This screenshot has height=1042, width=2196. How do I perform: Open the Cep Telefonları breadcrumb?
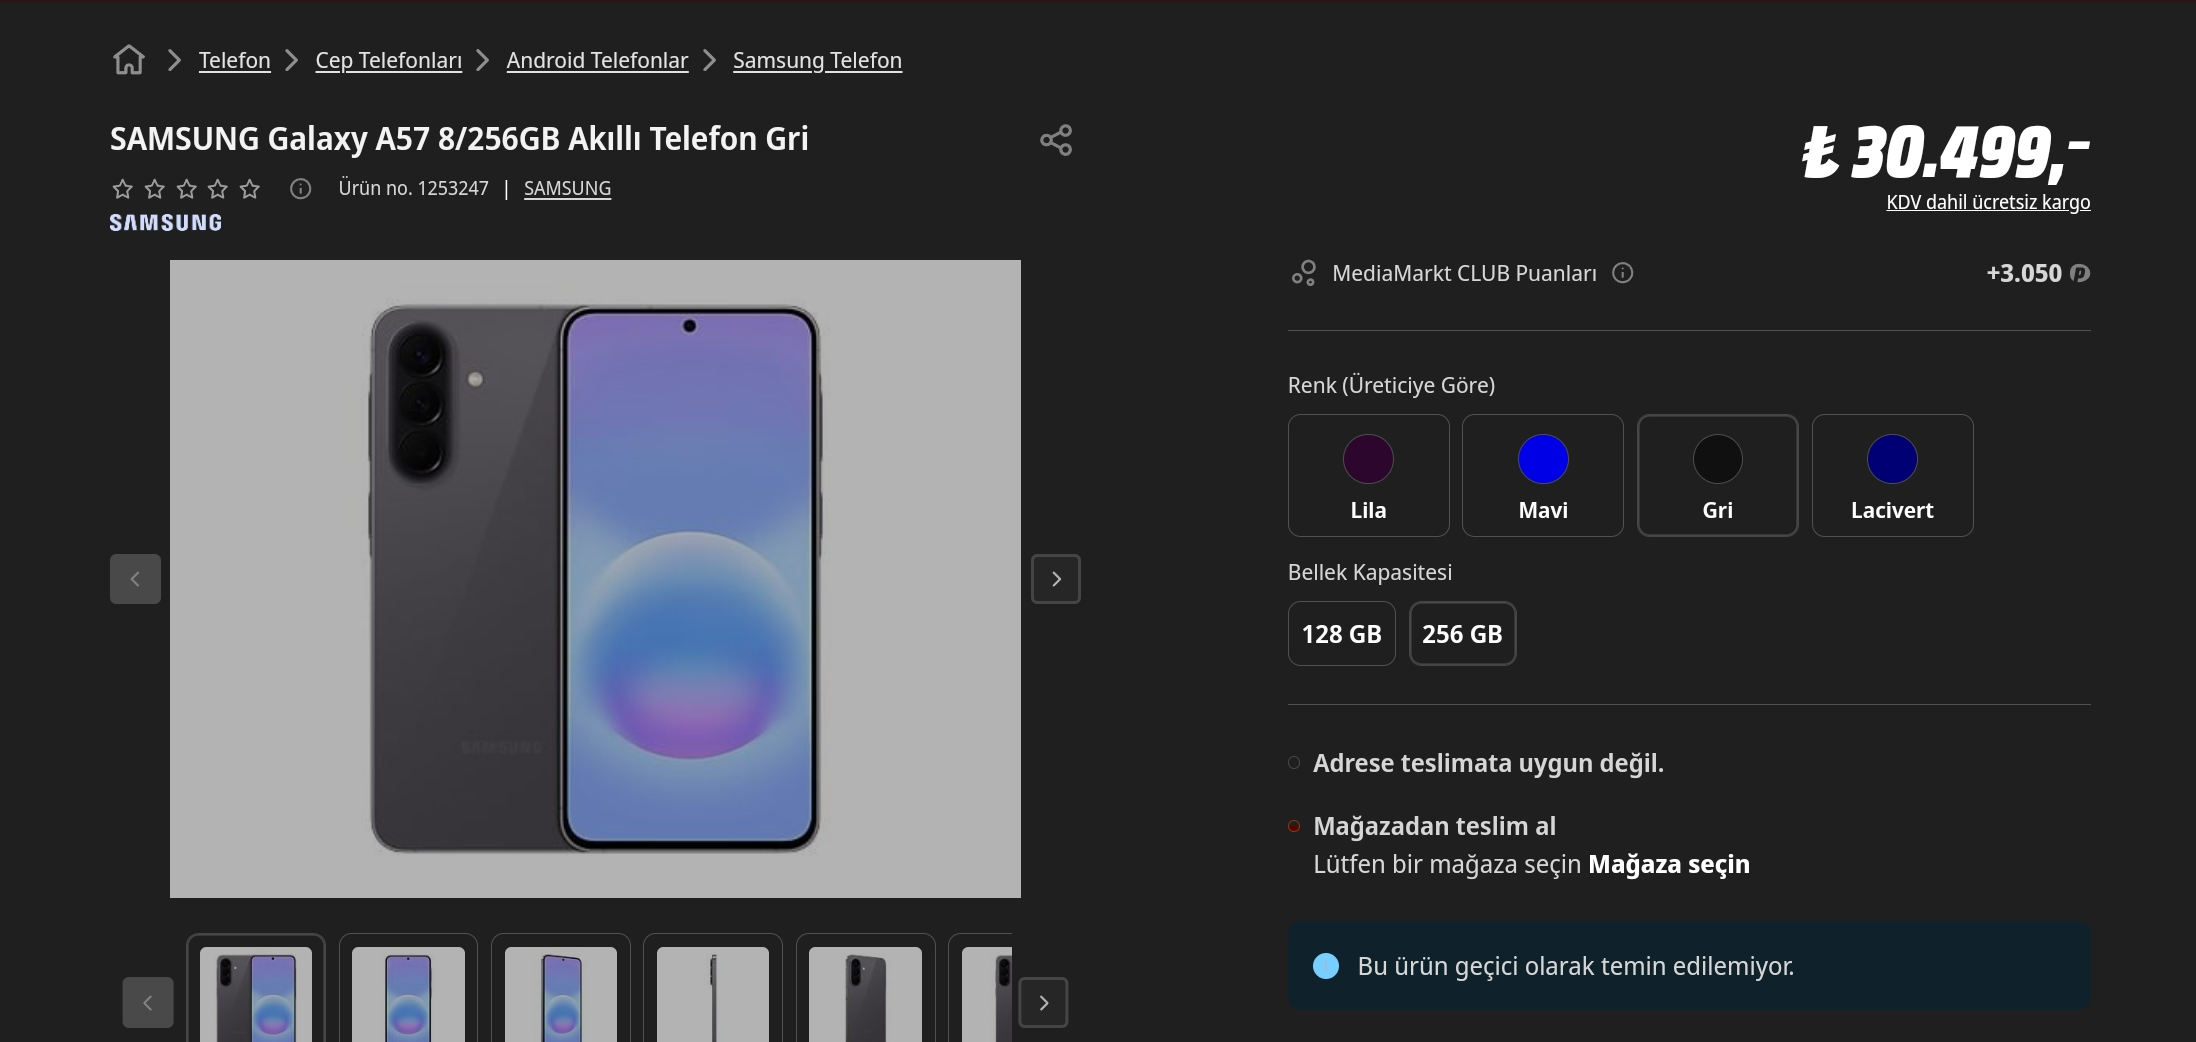389,60
